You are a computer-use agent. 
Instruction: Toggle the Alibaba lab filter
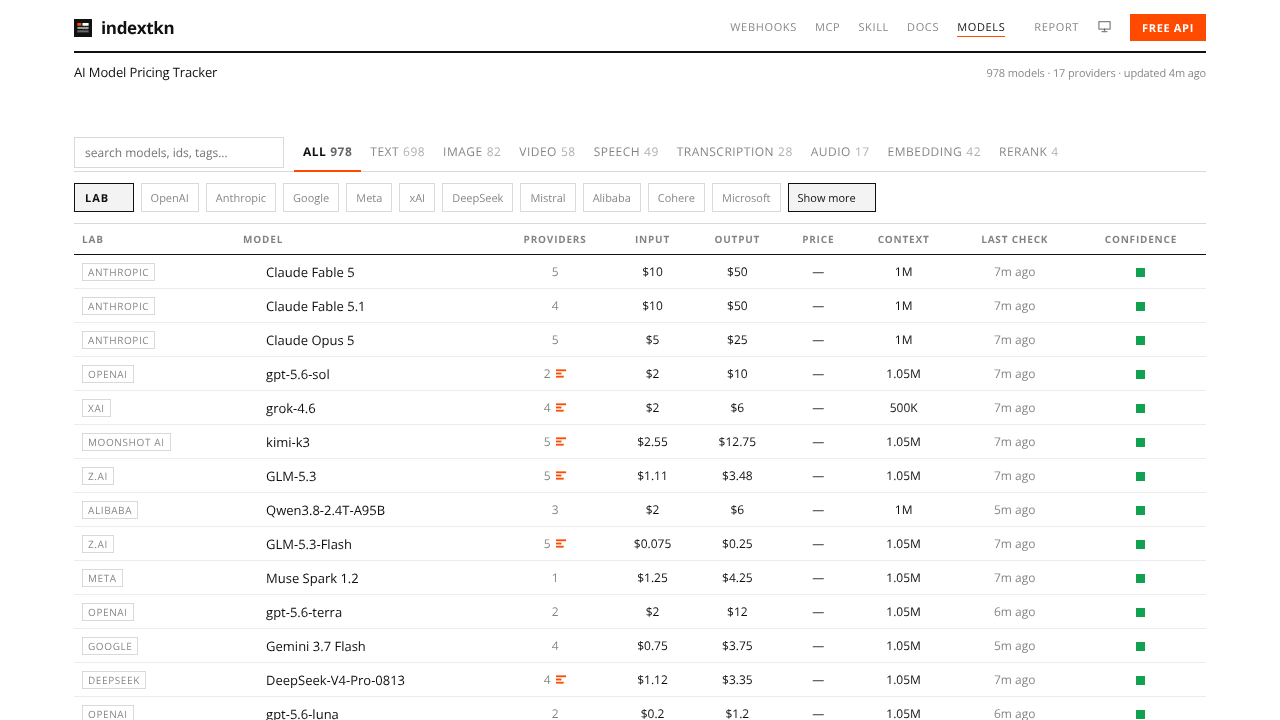tap(612, 198)
